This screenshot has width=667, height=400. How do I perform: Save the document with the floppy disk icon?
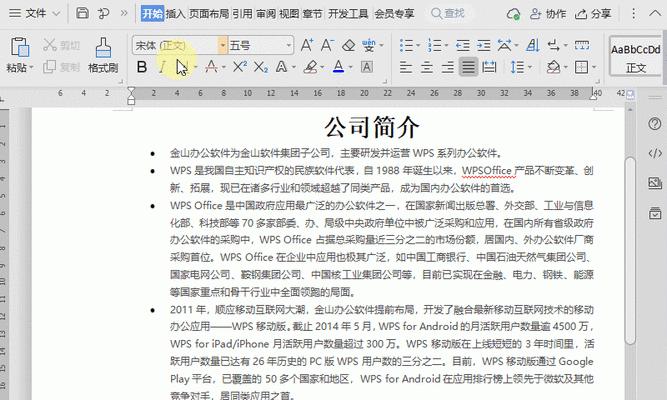coord(82,13)
